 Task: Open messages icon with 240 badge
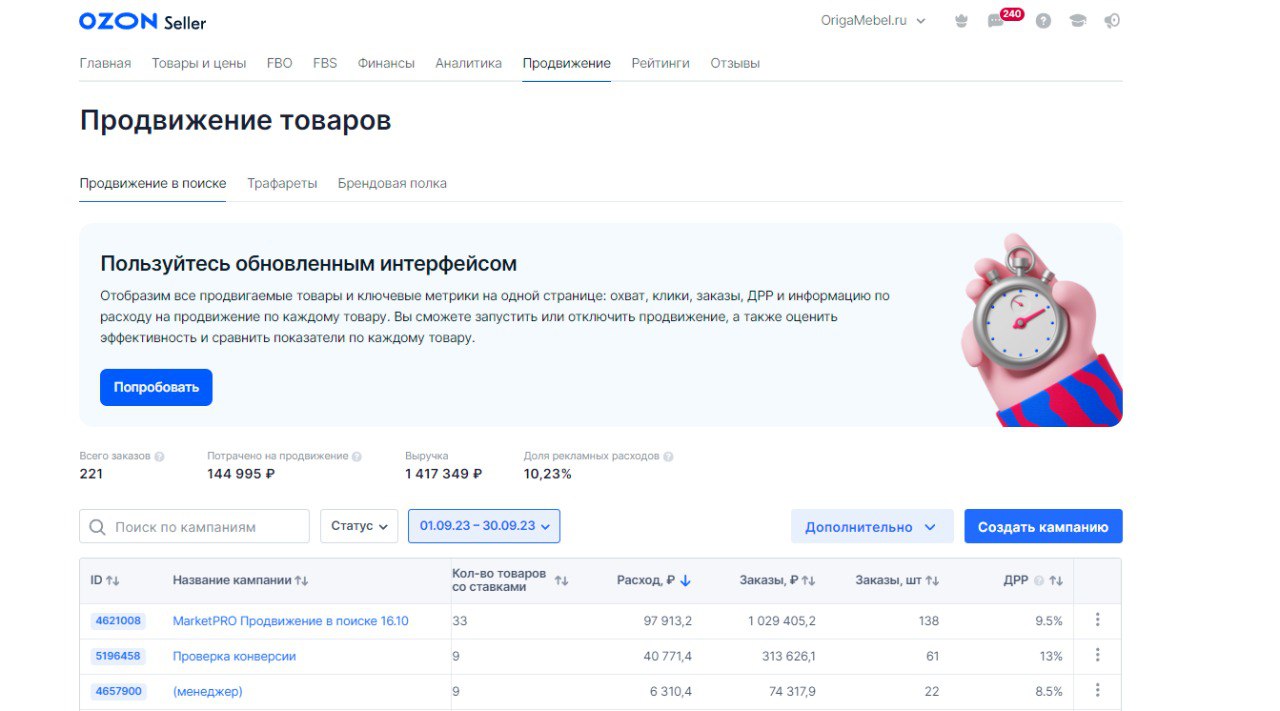tap(1003, 19)
